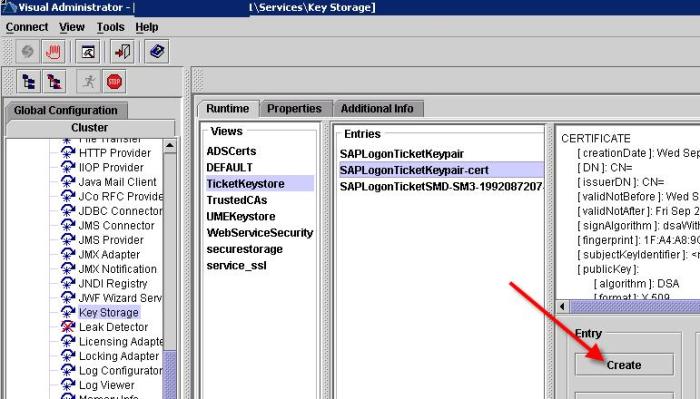The image size is (700, 399).
Task: Select UMEKeystore view
Action: [241, 216]
